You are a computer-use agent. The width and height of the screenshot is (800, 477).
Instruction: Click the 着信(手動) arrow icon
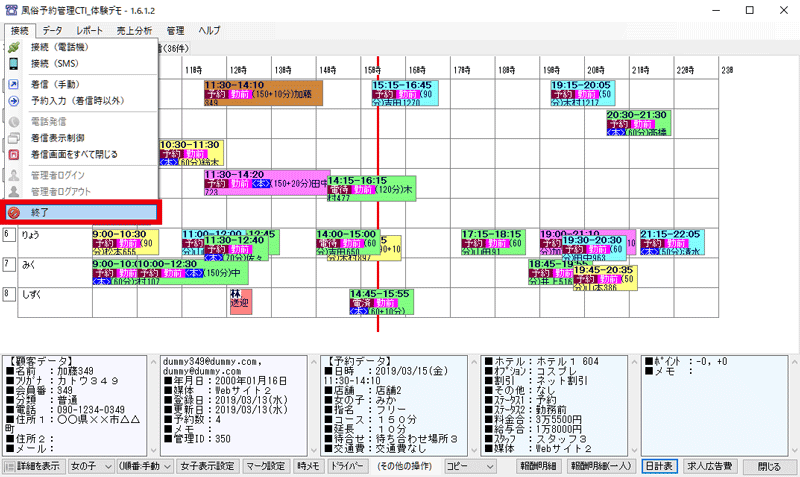(x=14, y=85)
